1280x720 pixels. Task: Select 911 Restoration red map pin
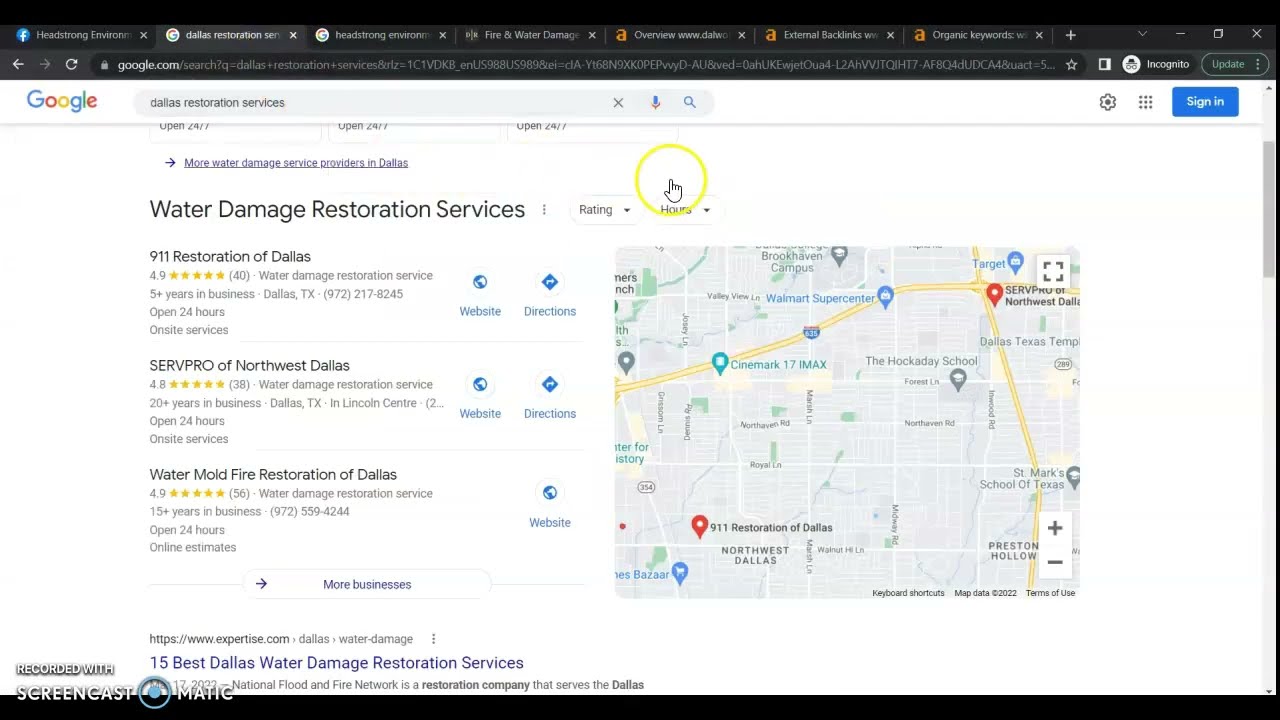[700, 526]
